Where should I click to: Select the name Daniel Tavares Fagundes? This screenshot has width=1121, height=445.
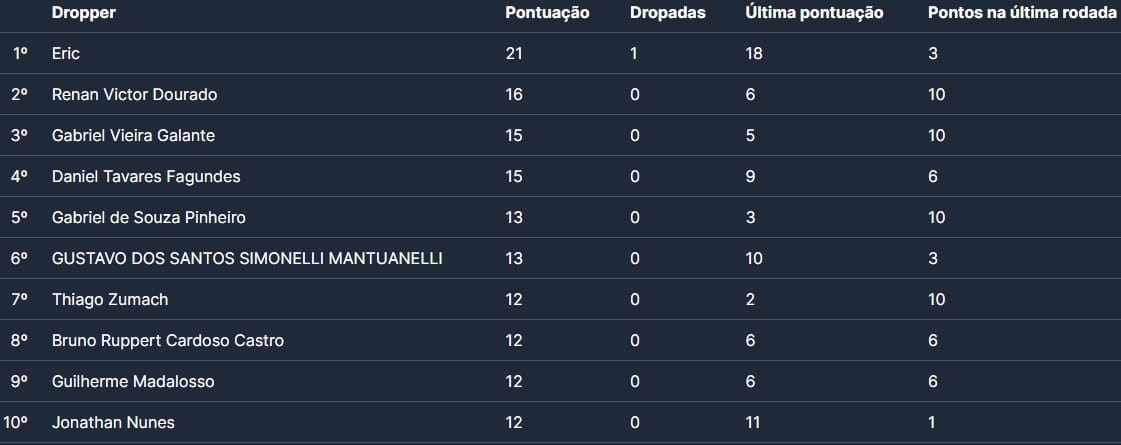click(x=146, y=176)
